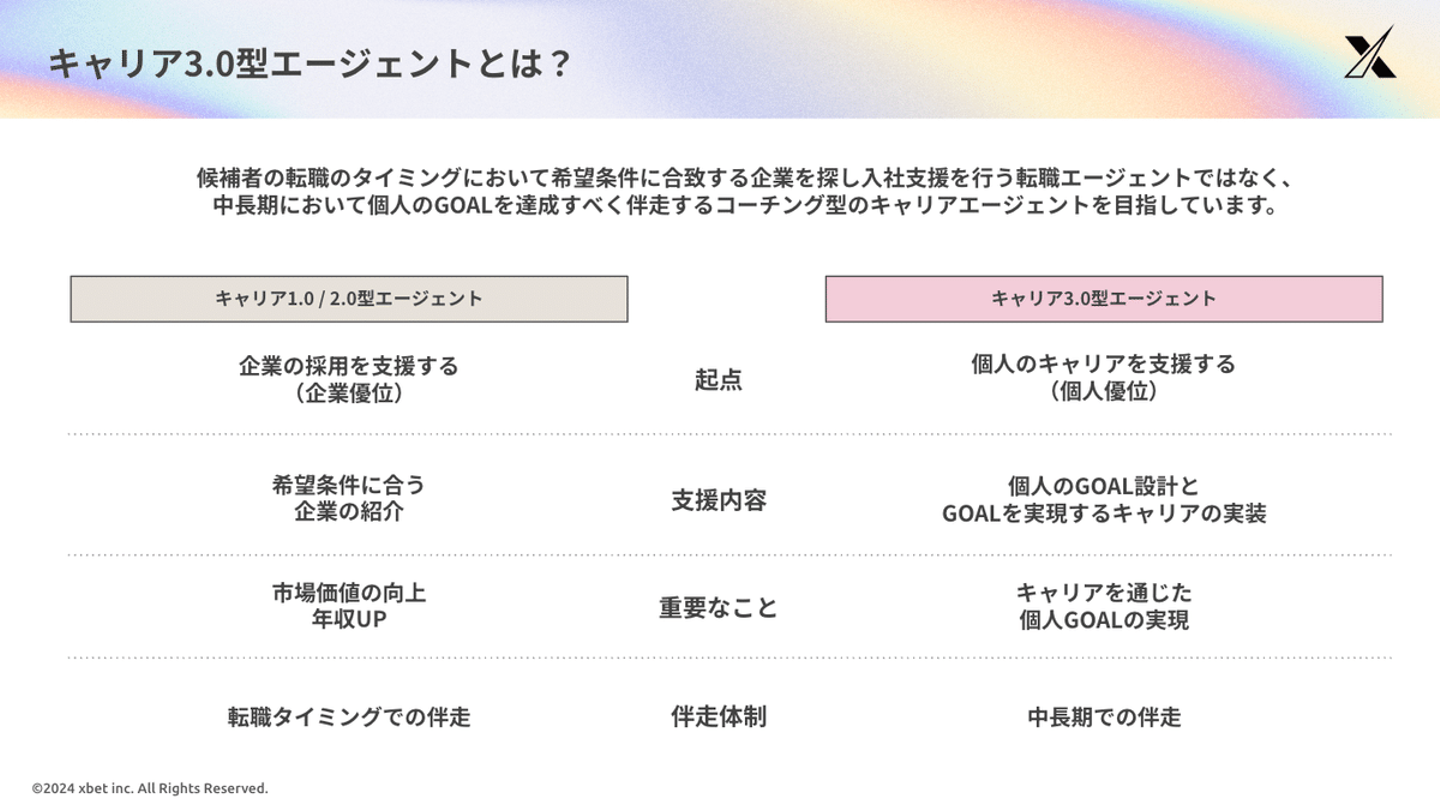Click the （個人優位） text under the pink header
The image size is (1440, 810).
(x=1103, y=392)
